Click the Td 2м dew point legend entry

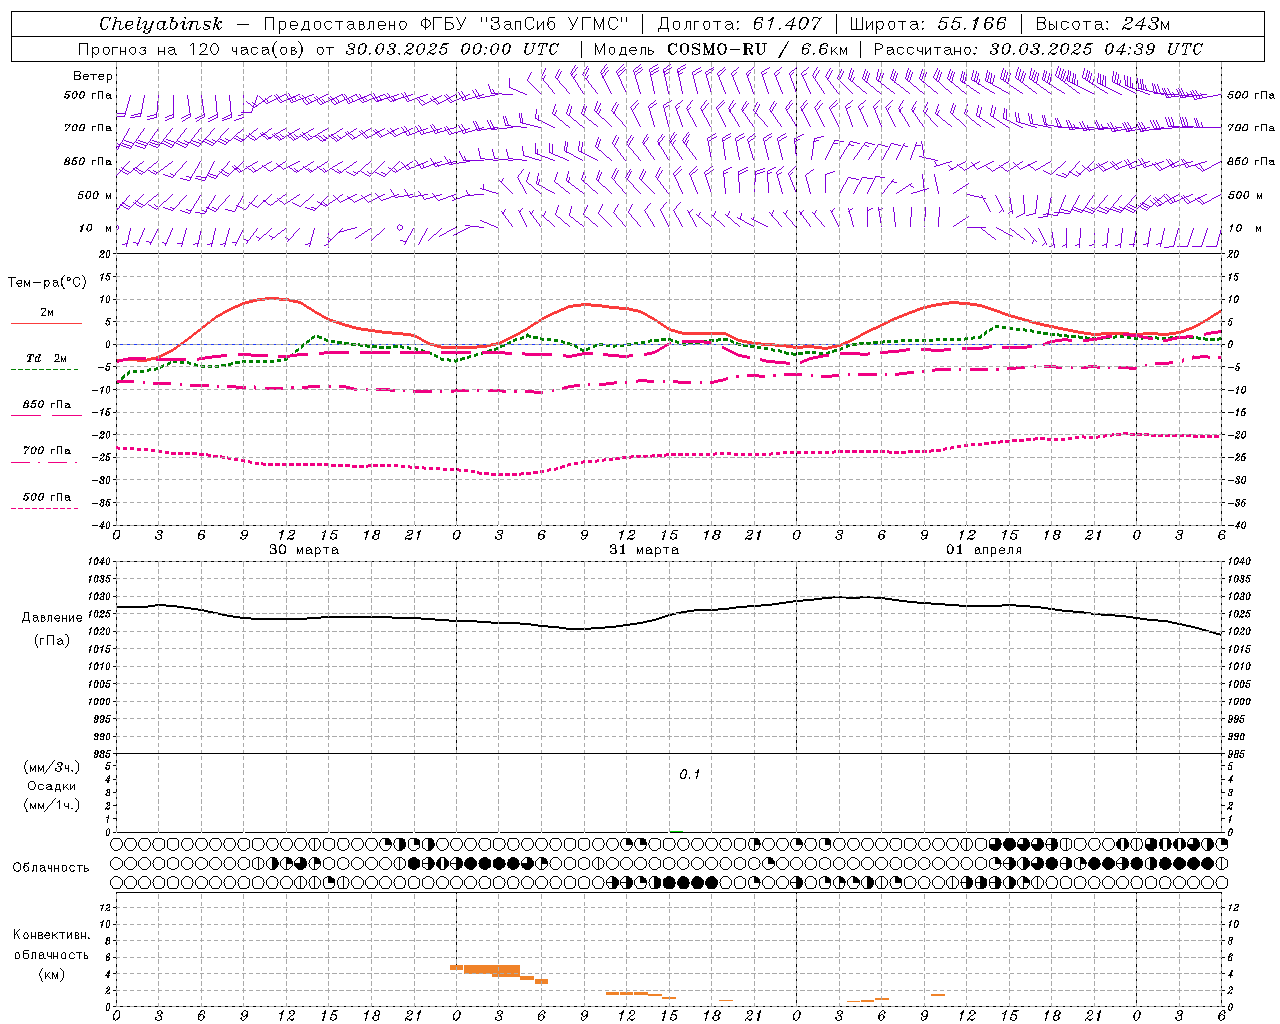point(47,358)
